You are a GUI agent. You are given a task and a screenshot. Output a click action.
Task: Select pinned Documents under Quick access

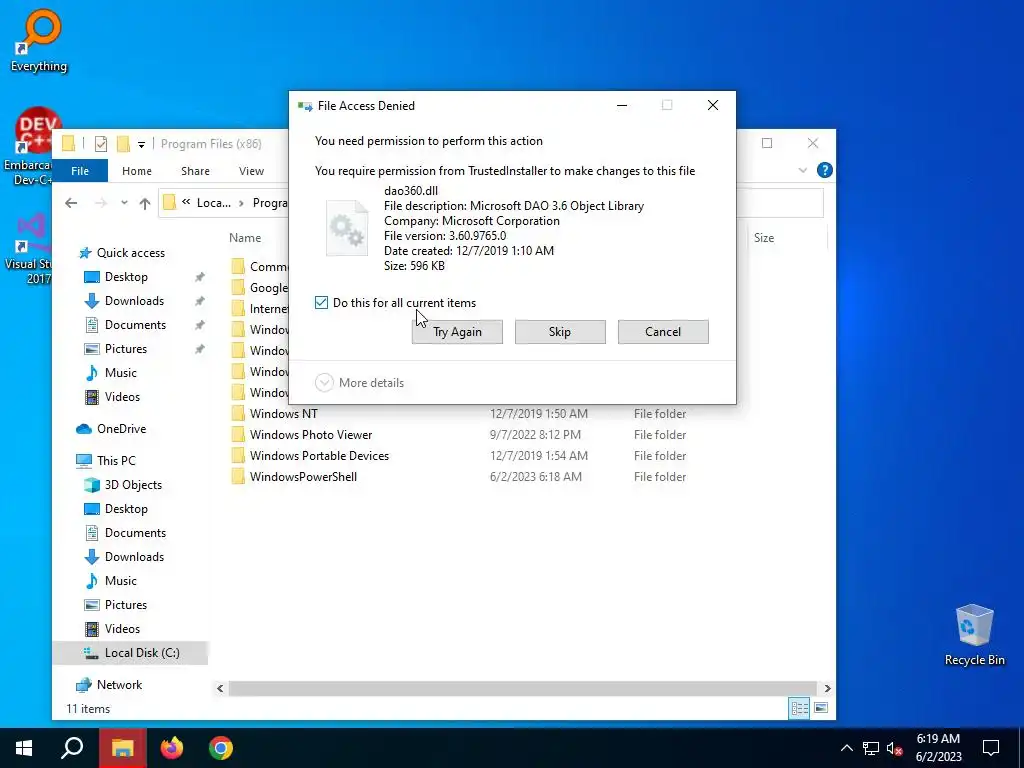point(135,325)
